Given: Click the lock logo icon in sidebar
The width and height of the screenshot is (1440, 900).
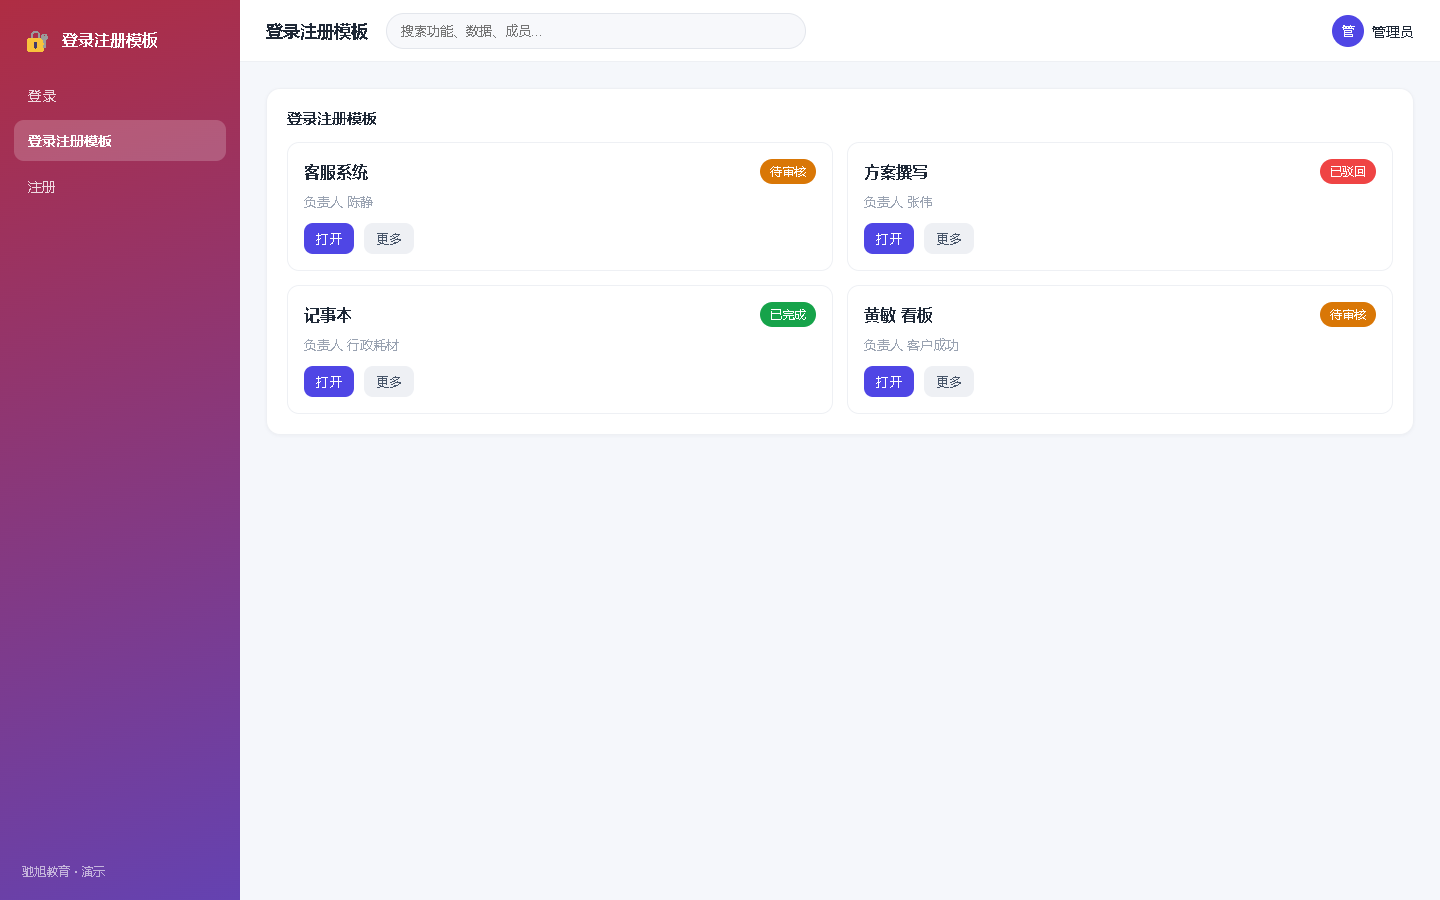Looking at the screenshot, I should point(37,41).
